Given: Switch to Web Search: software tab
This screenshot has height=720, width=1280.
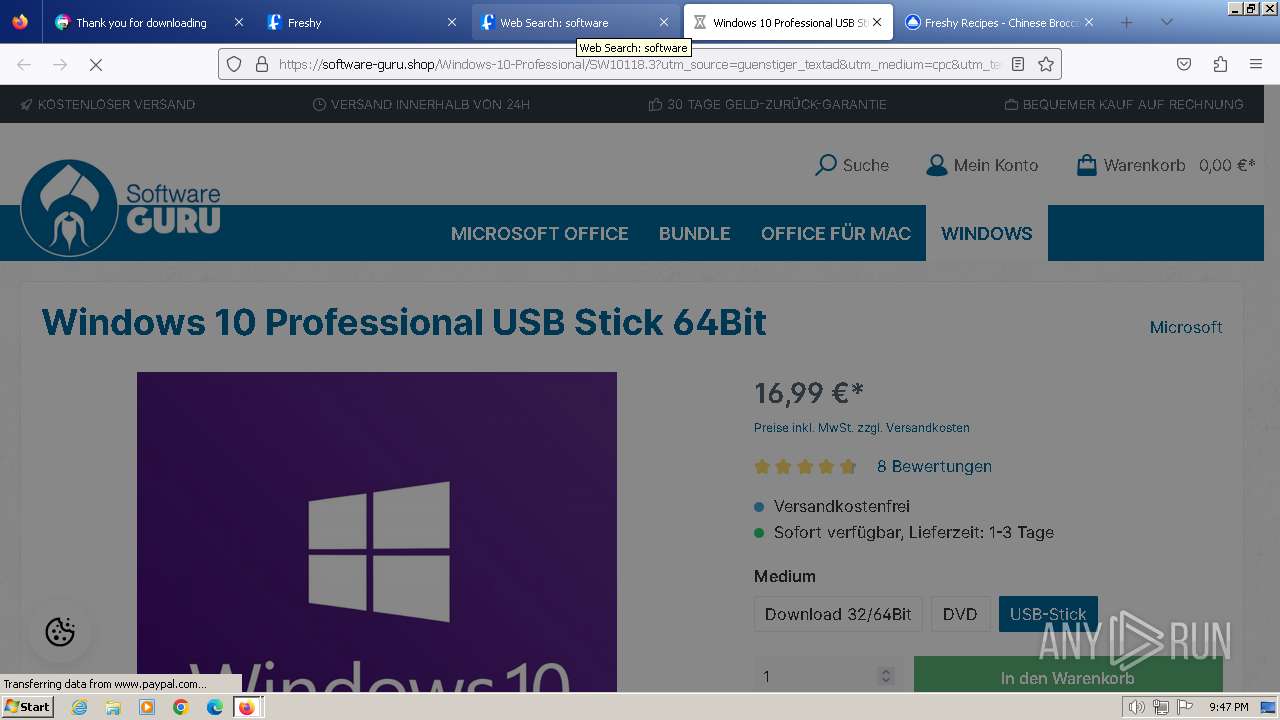Looking at the screenshot, I should pos(577,22).
